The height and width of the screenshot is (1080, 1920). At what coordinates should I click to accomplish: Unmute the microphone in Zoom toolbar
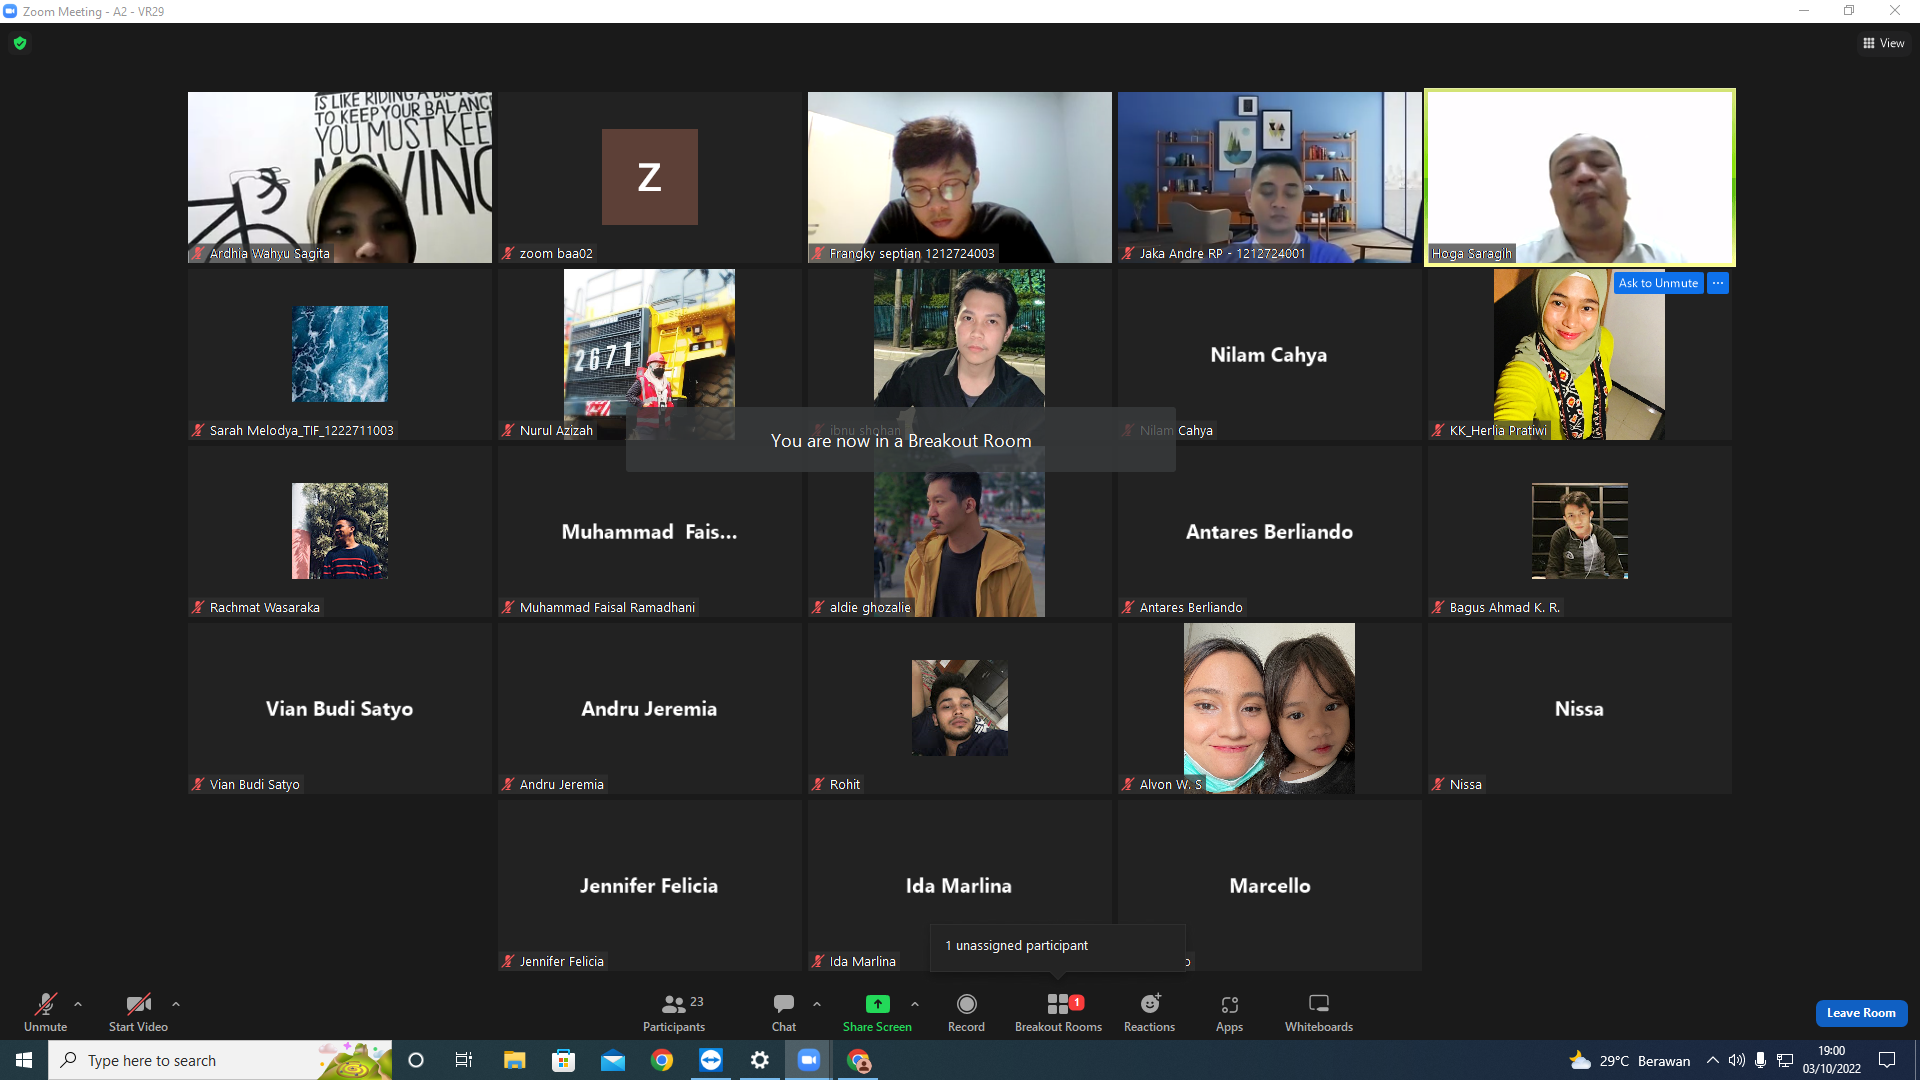(x=46, y=1012)
